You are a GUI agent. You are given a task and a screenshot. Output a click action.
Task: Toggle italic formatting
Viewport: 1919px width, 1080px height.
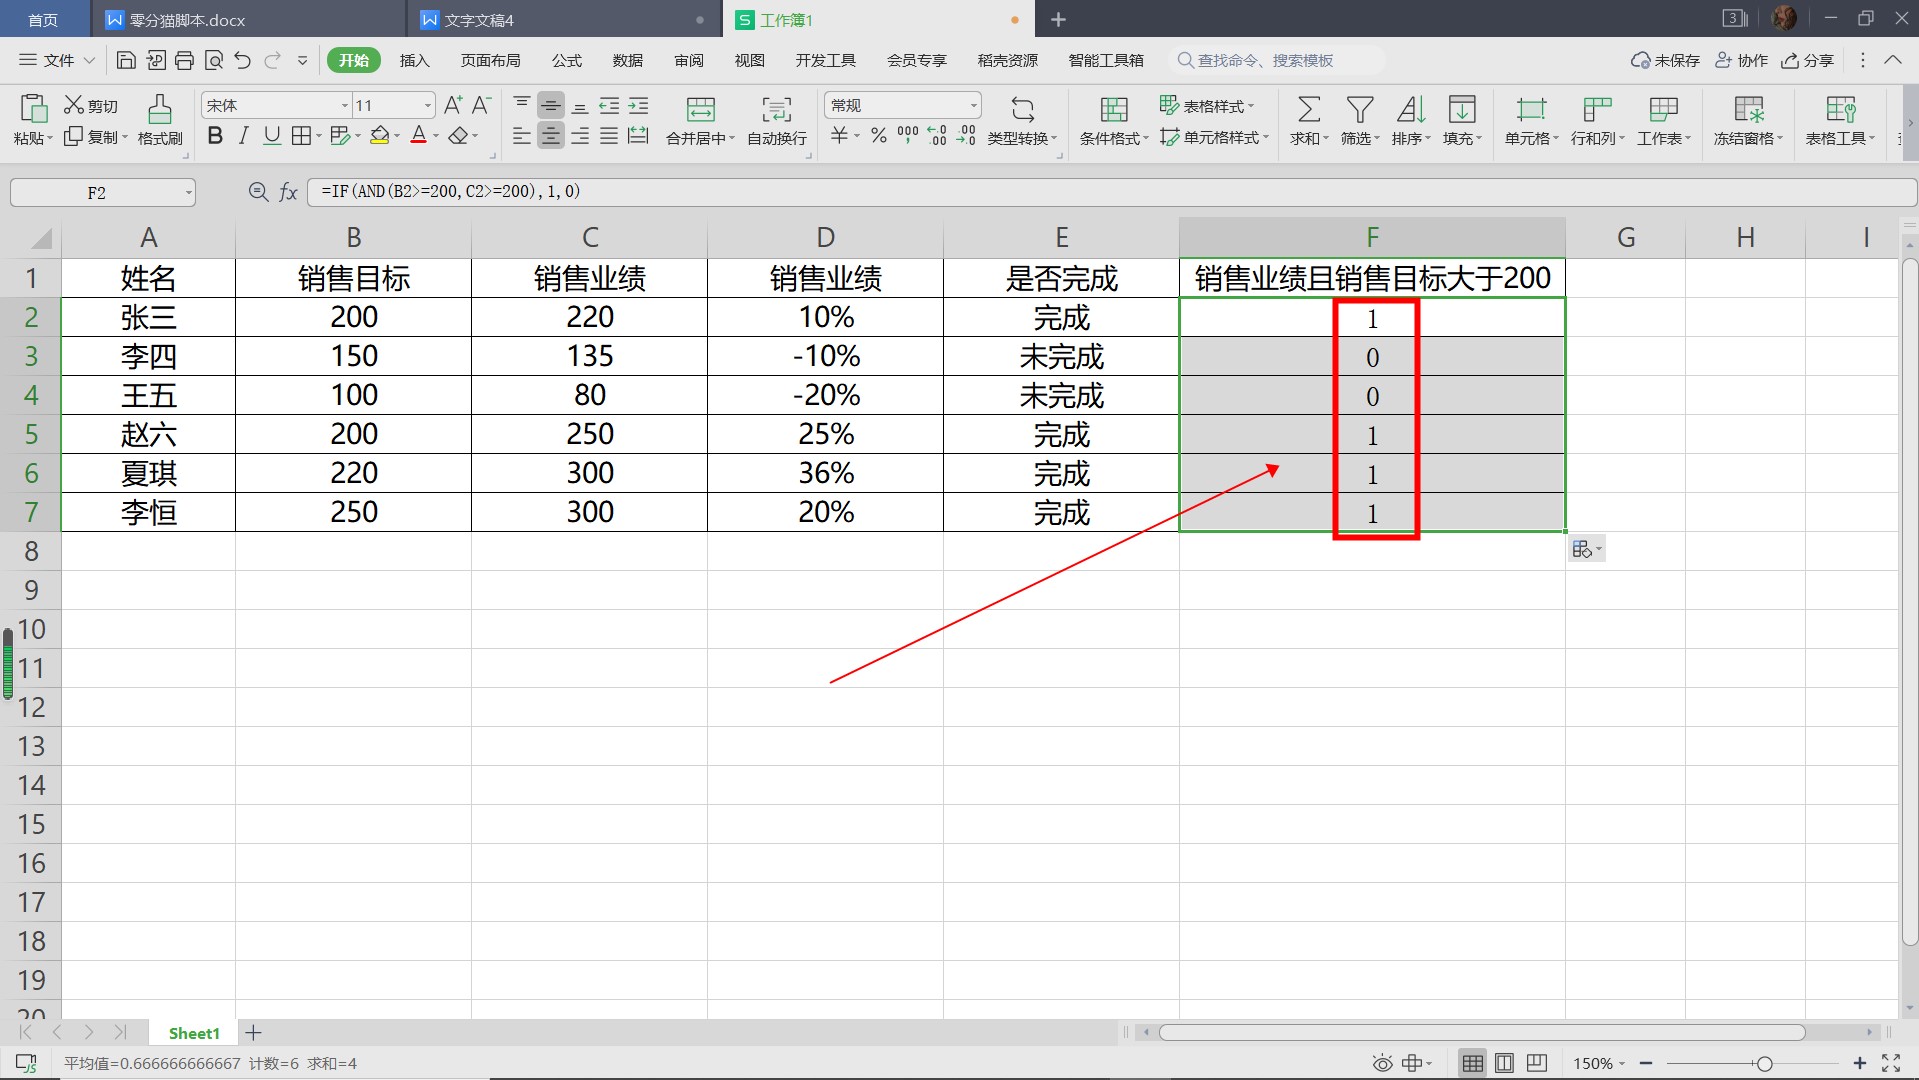243,136
